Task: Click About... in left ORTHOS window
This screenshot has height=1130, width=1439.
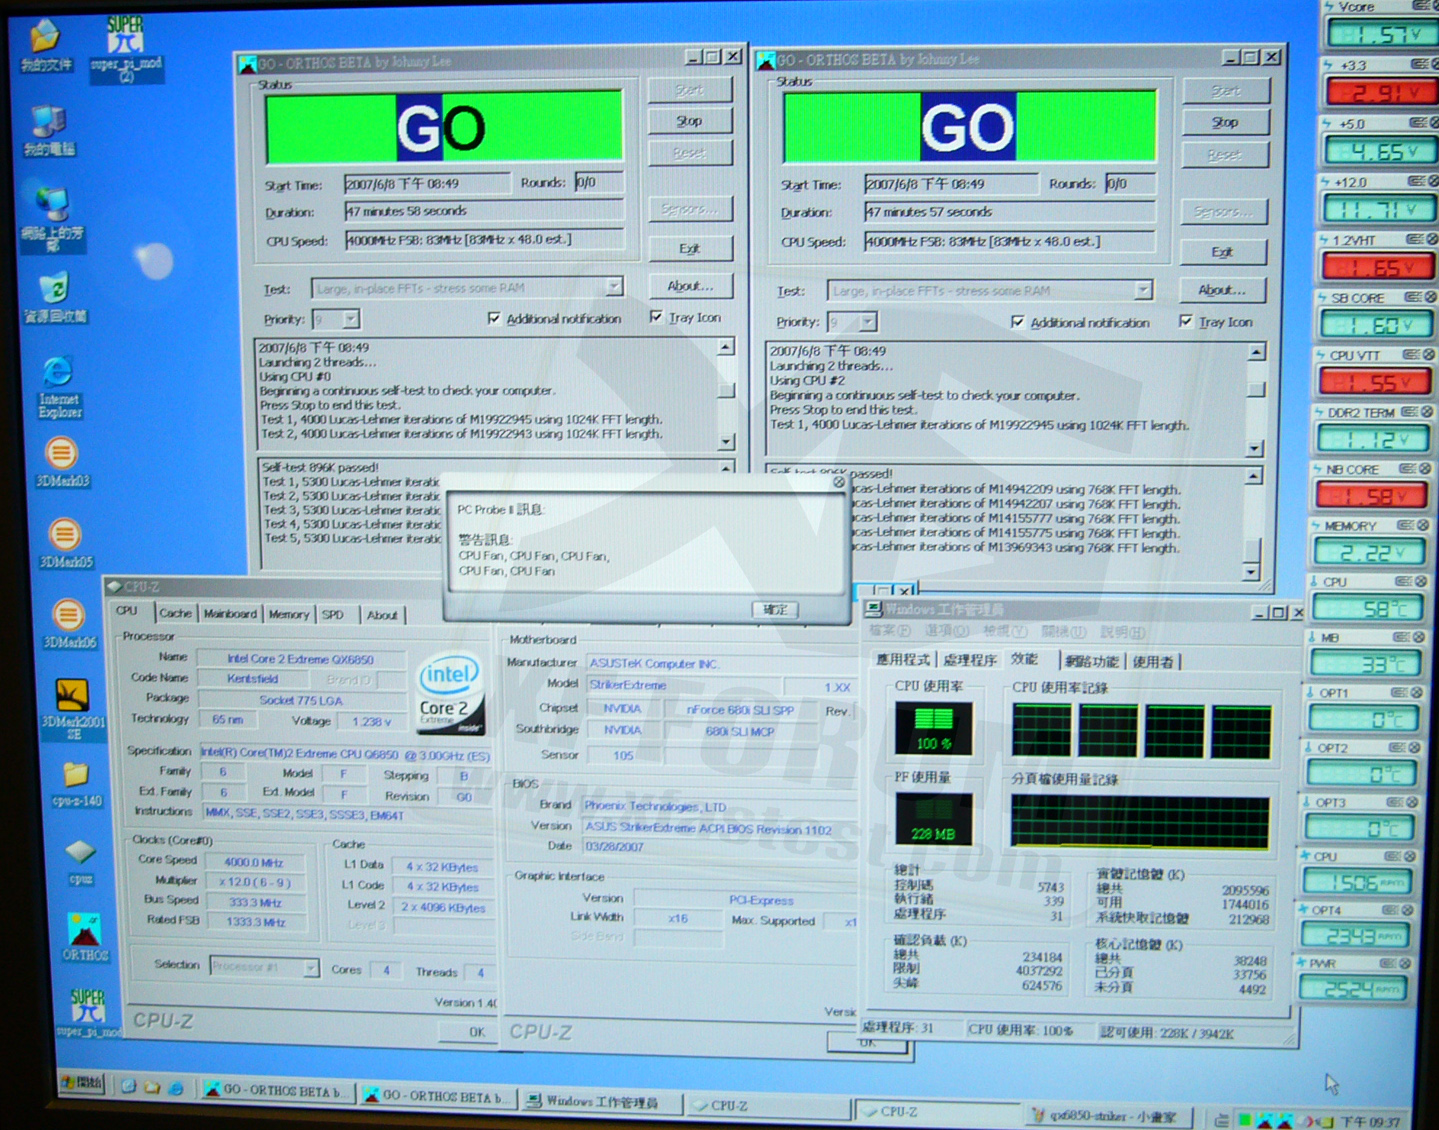Action: pyautogui.click(x=690, y=286)
